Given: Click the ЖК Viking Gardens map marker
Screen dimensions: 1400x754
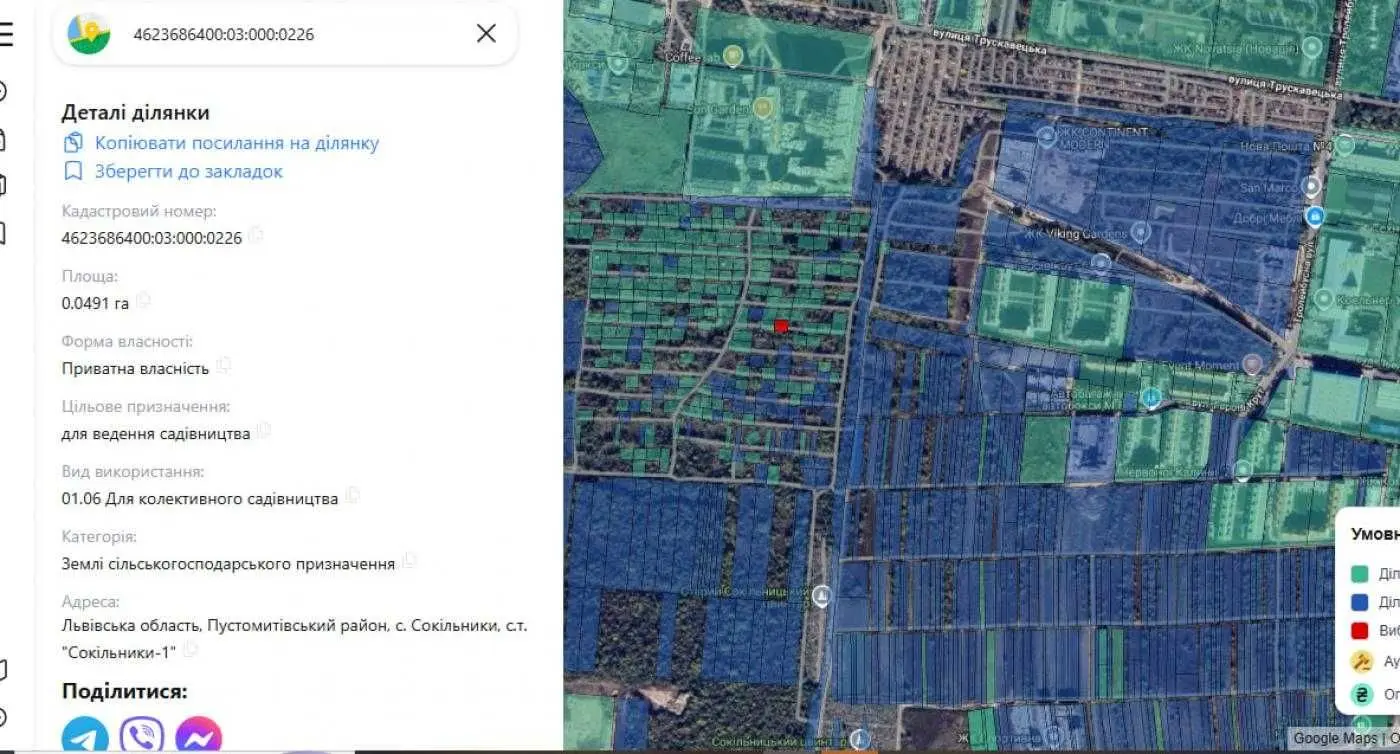Looking at the screenshot, I should 1141,233.
